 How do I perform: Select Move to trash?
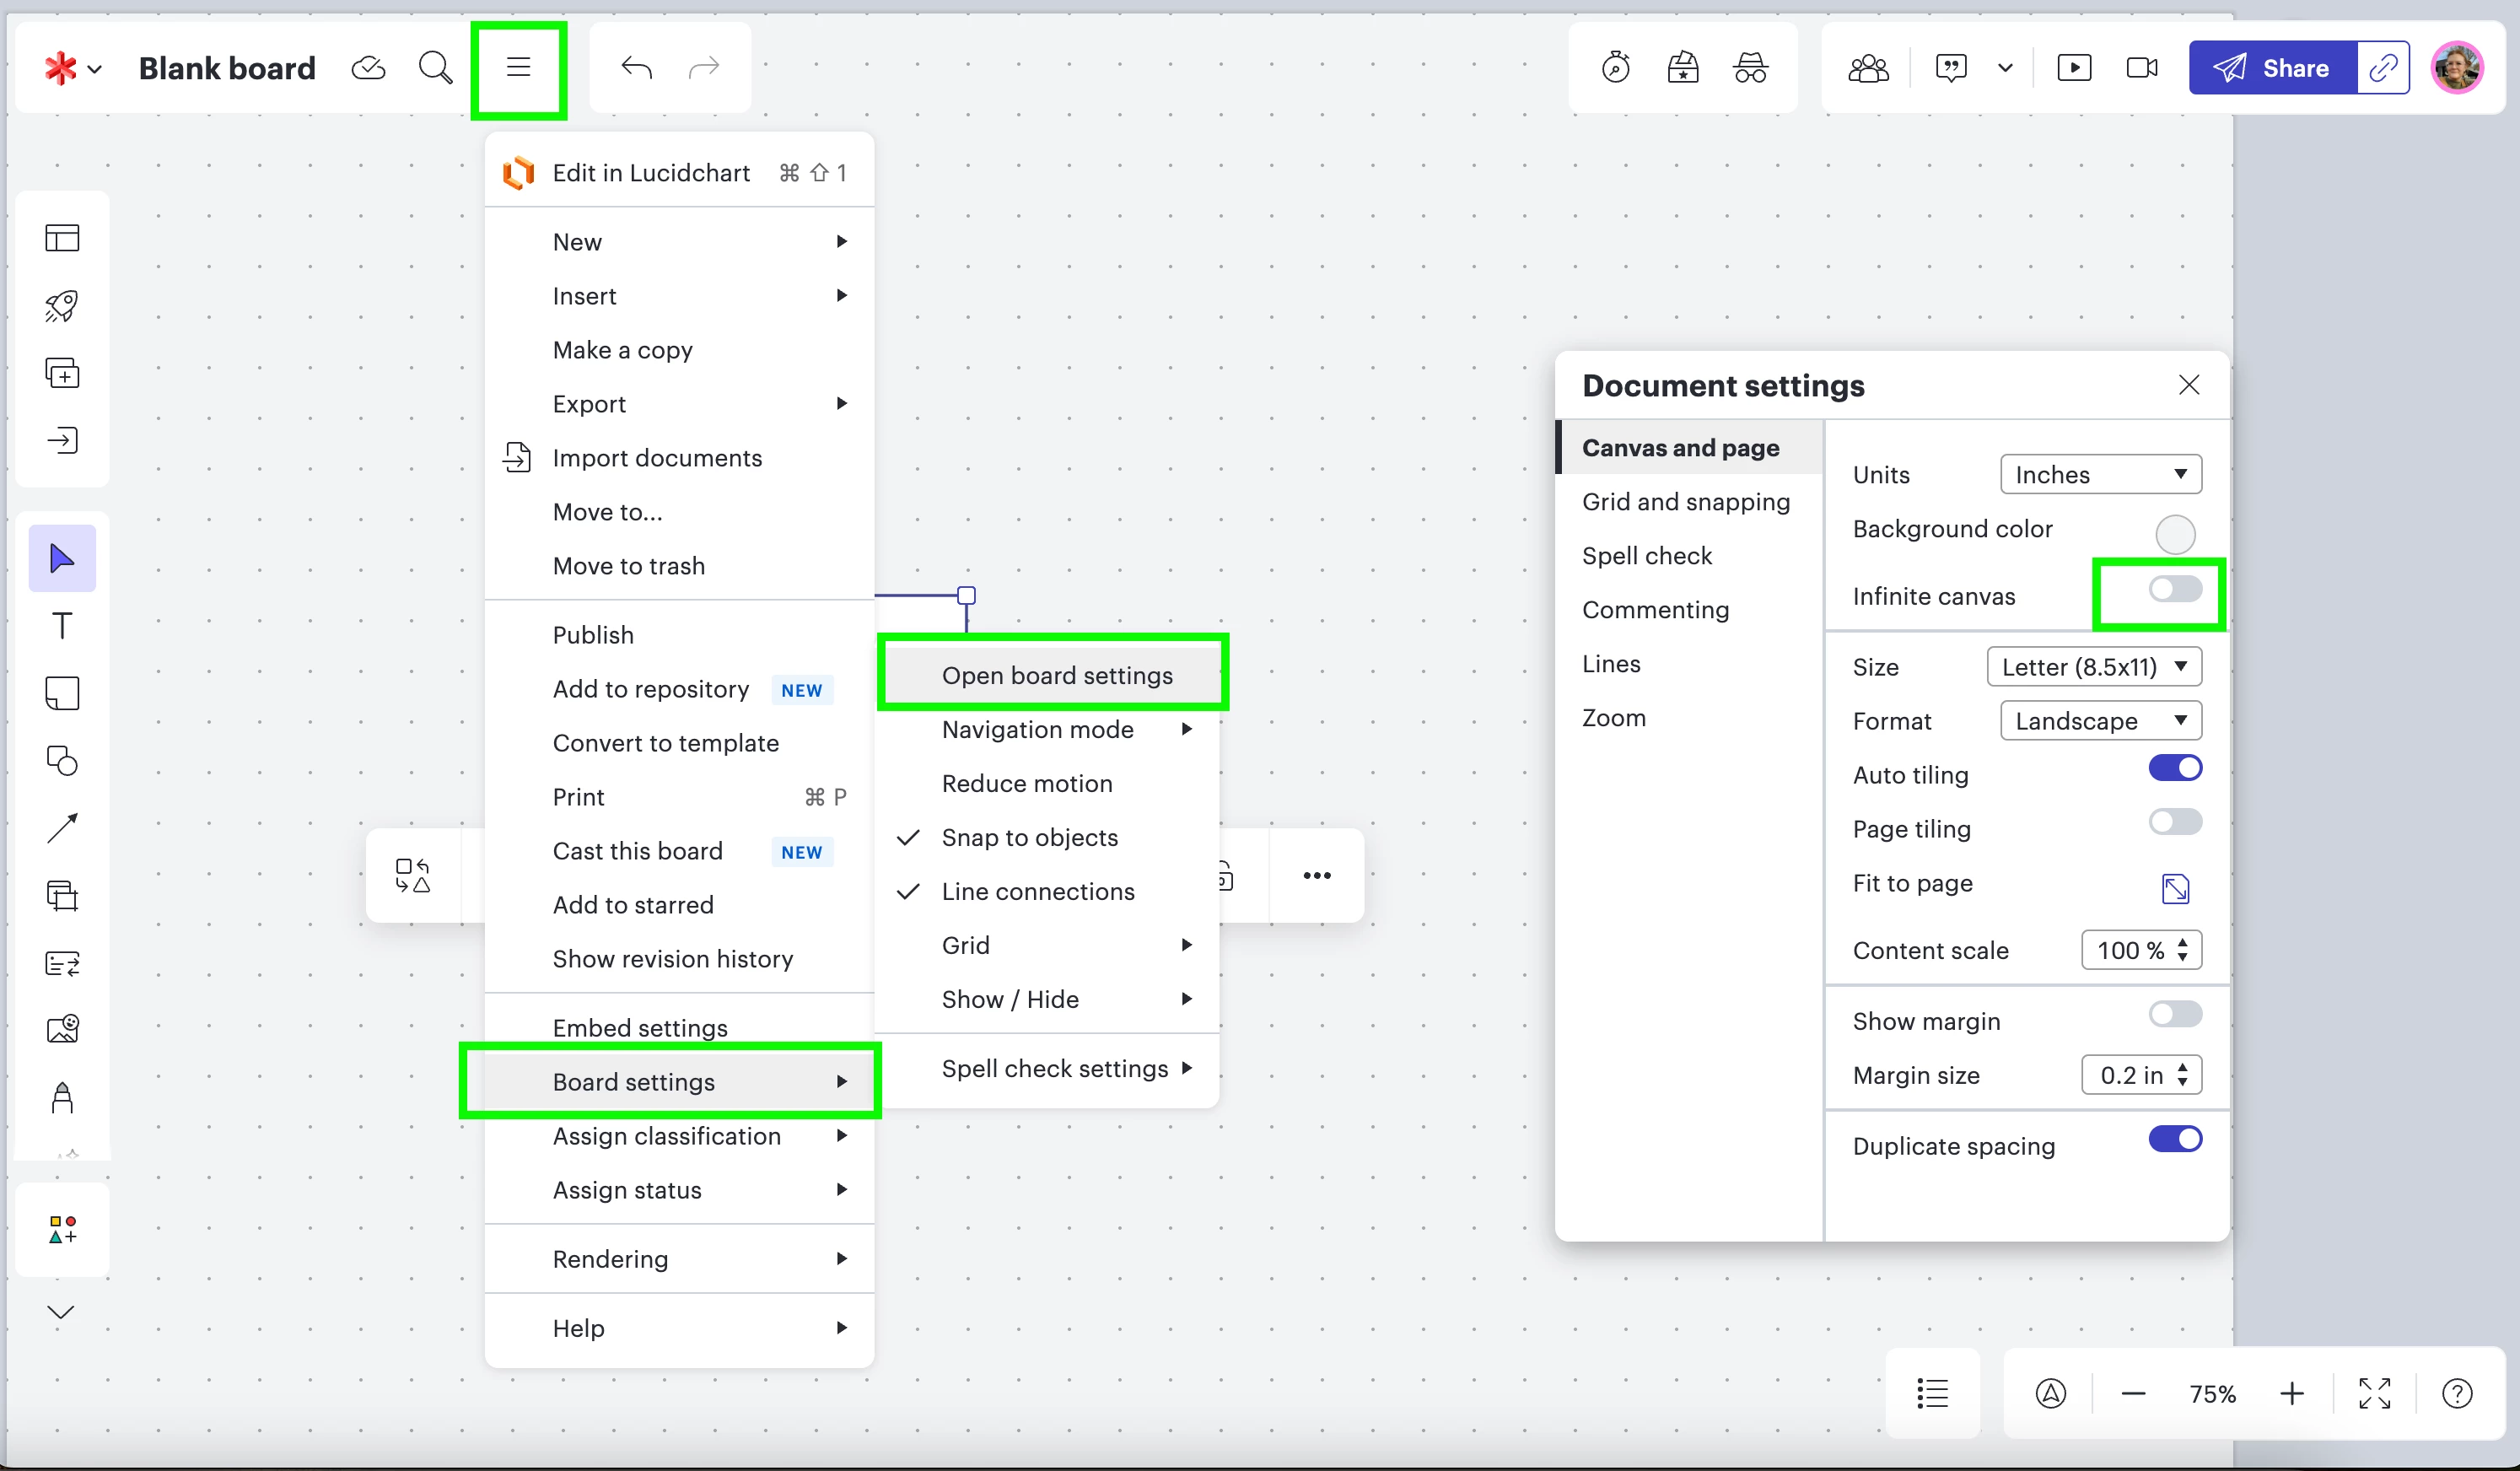(x=679, y=566)
